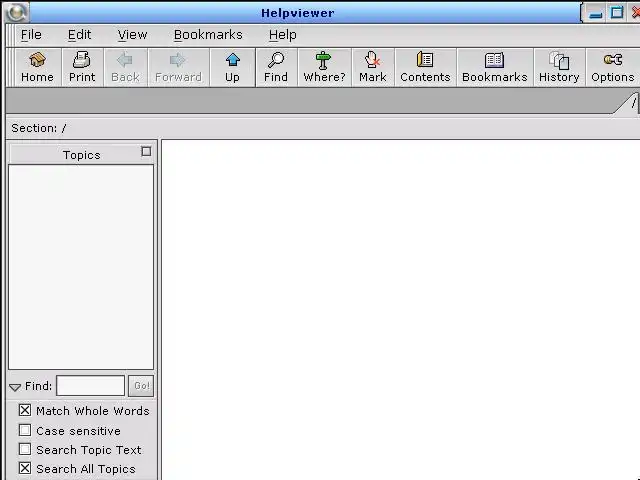640x480 pixels.
Task: Toggle Search All Topics checkbox
Action: point(25,468)
